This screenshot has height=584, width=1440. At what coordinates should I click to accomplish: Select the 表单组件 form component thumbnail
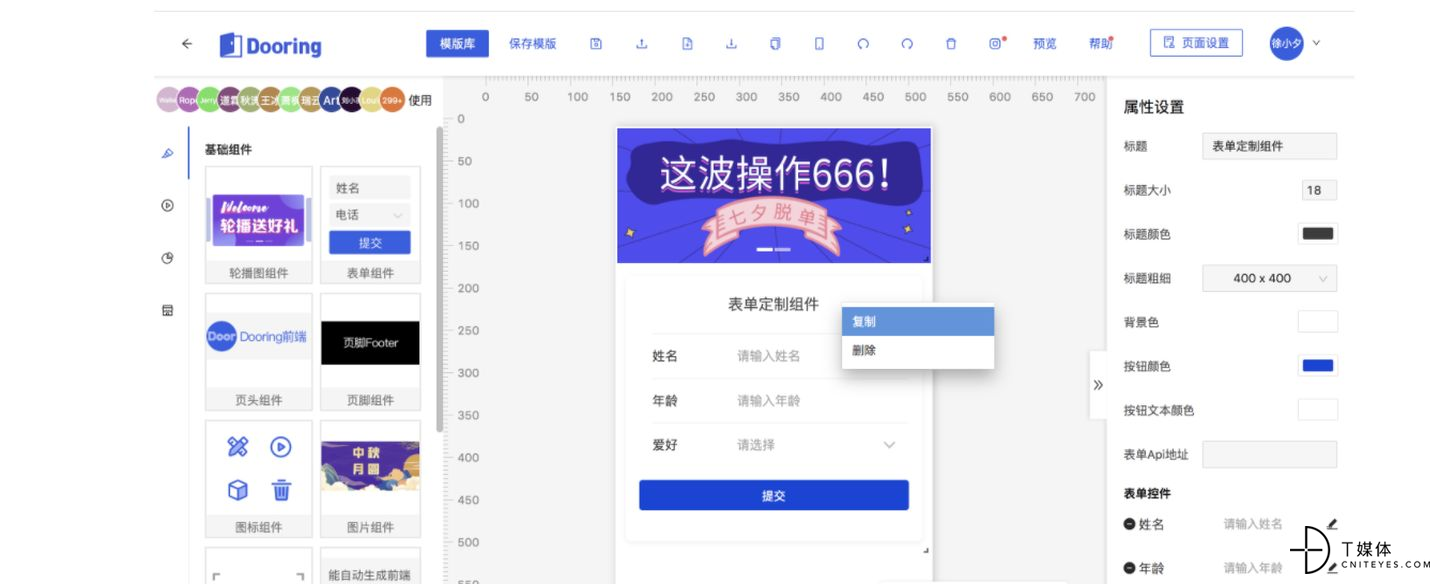370,225
